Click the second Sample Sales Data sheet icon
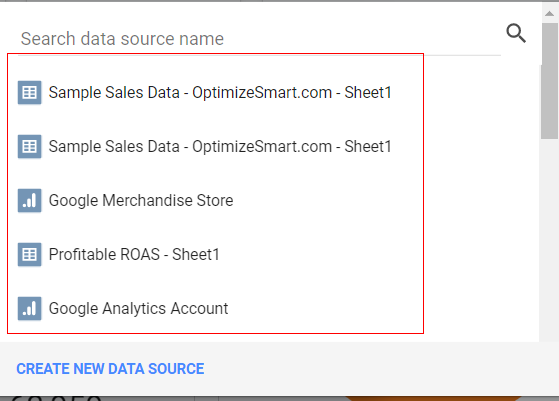This screenshot has width=559, height=401. (30, 146)
